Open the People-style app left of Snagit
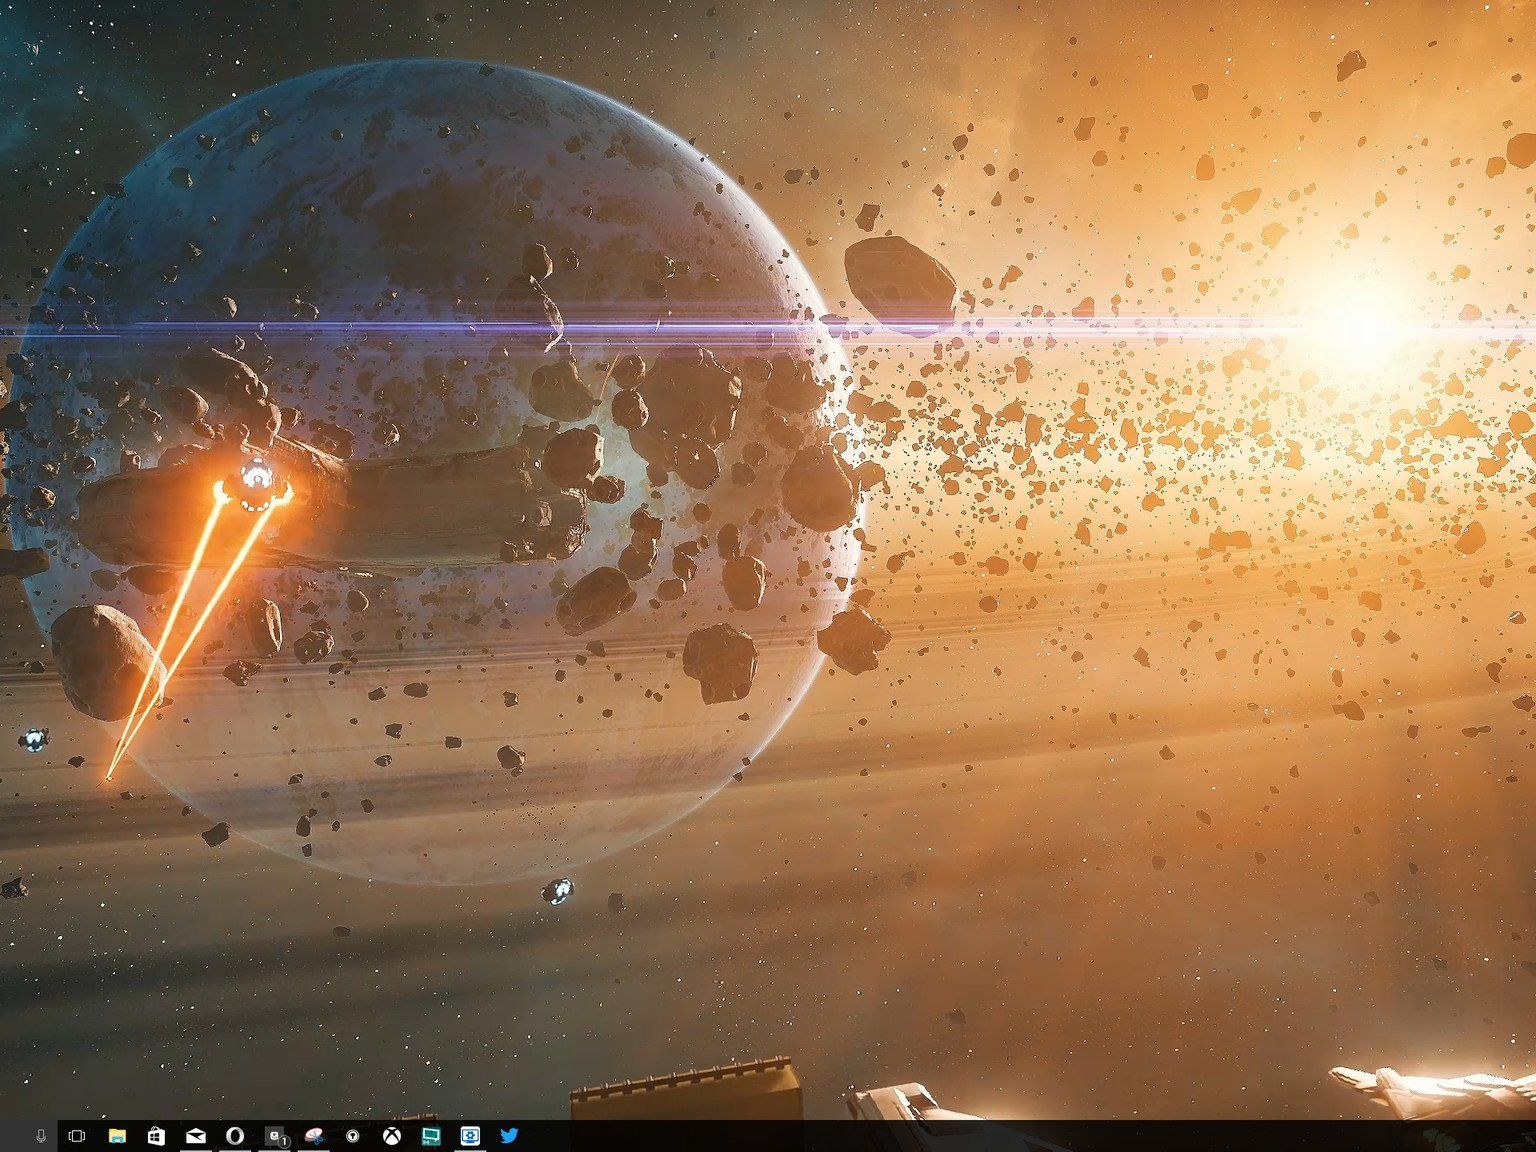 pyautogui.click(x=275, y=1136)
